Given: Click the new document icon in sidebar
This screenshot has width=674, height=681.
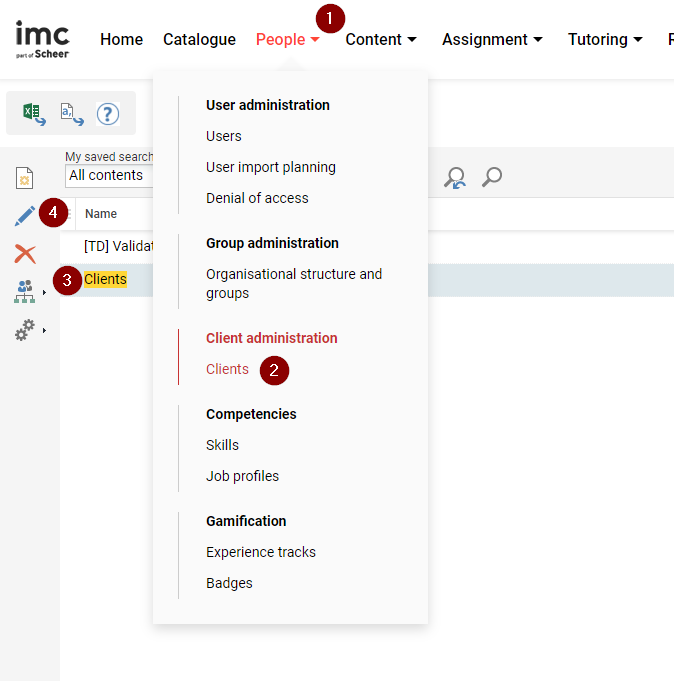Looking at the screenshot, I should (x=25, y=178).
